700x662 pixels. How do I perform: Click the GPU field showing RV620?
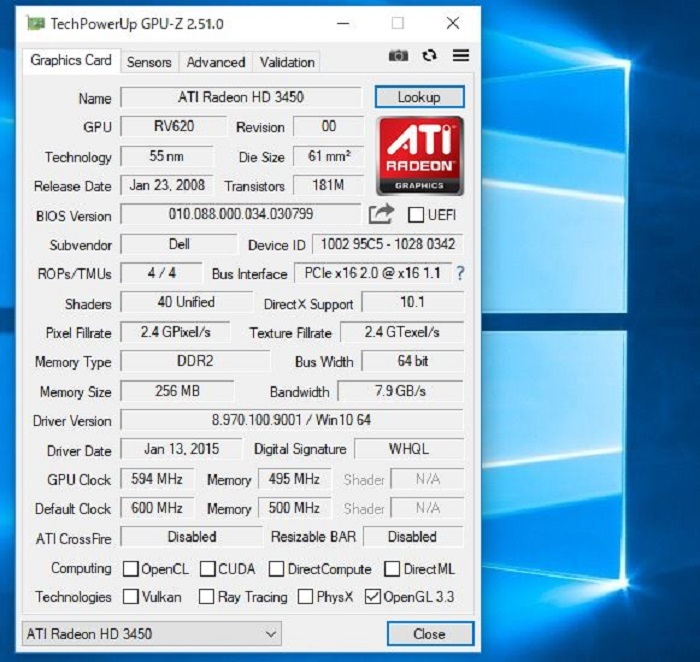174,126
